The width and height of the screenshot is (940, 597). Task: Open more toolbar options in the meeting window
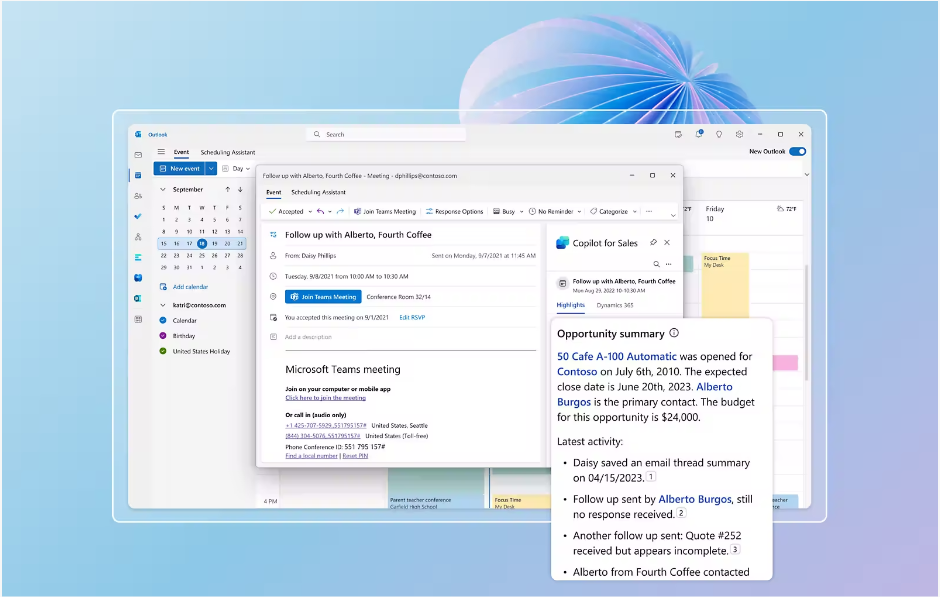click(649, 212)
